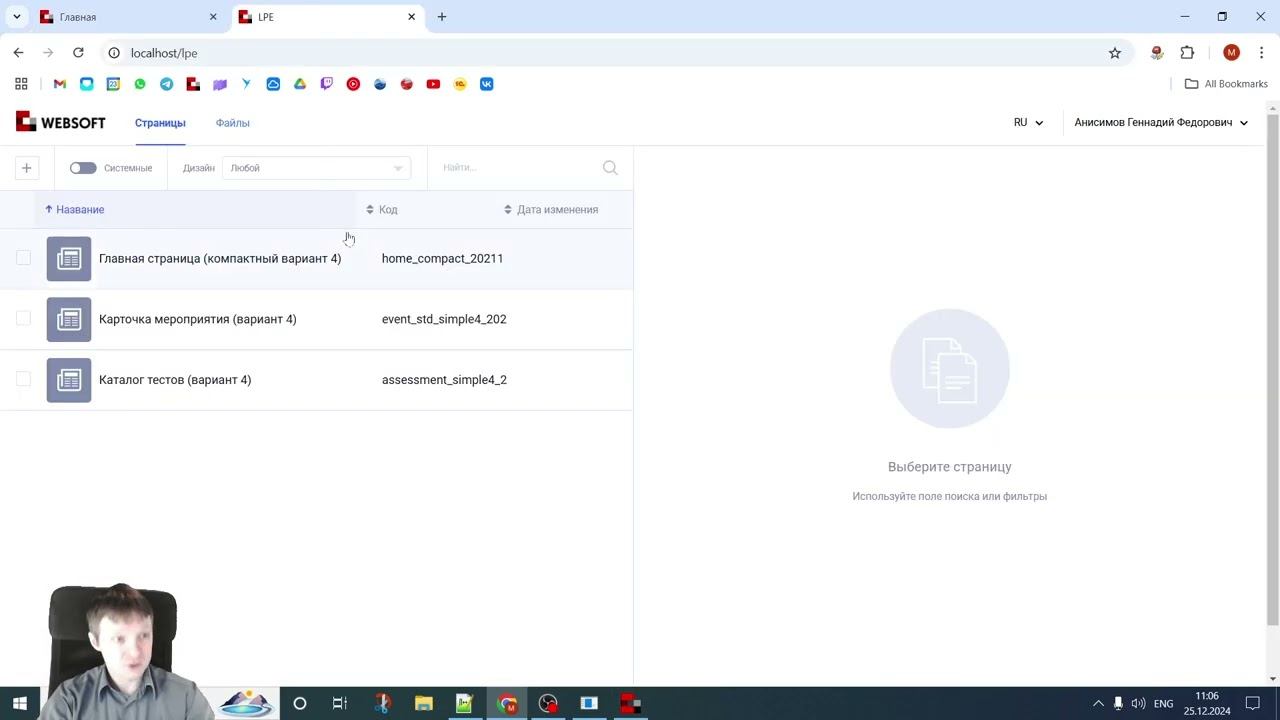Open the Windows Start menu

click(x=19, y=703)
